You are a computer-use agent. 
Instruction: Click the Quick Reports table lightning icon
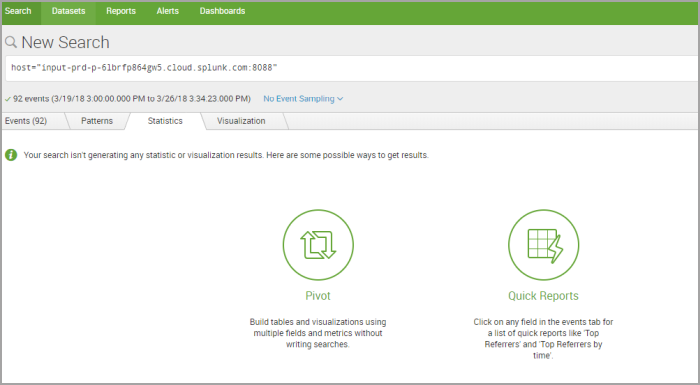coord(543,245)
